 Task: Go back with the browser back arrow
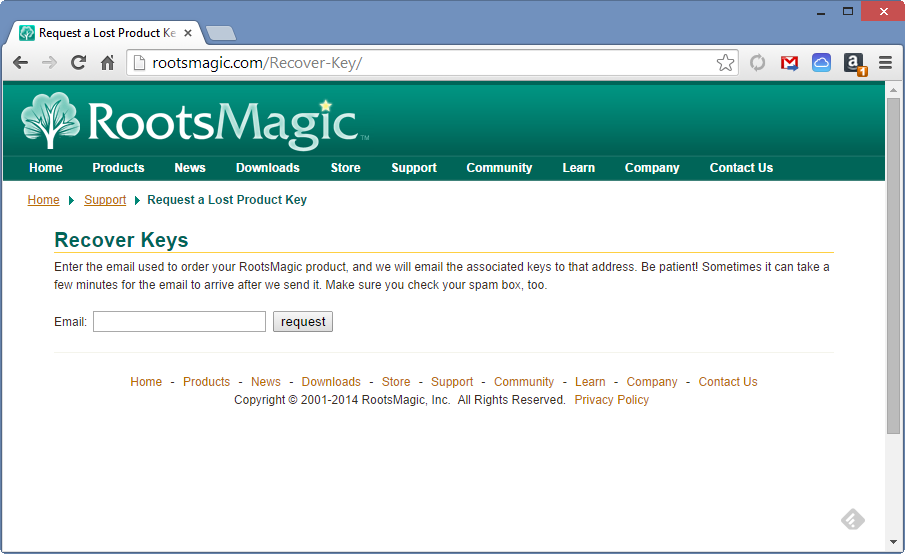point(20,62)
